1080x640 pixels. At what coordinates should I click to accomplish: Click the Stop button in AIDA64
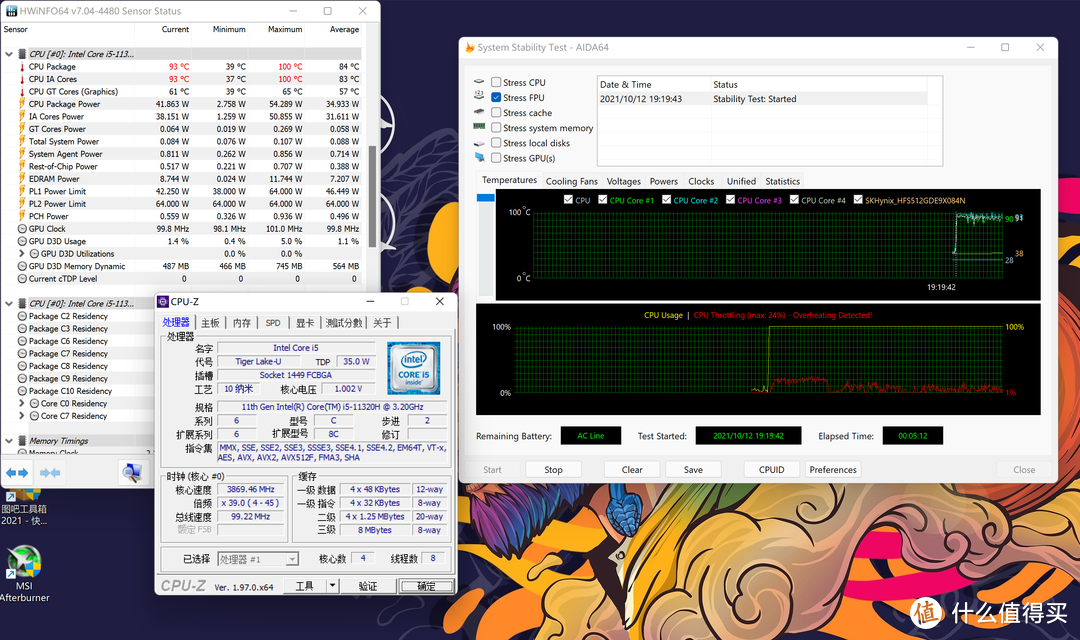pyautogui.click(x=553, y=470)
